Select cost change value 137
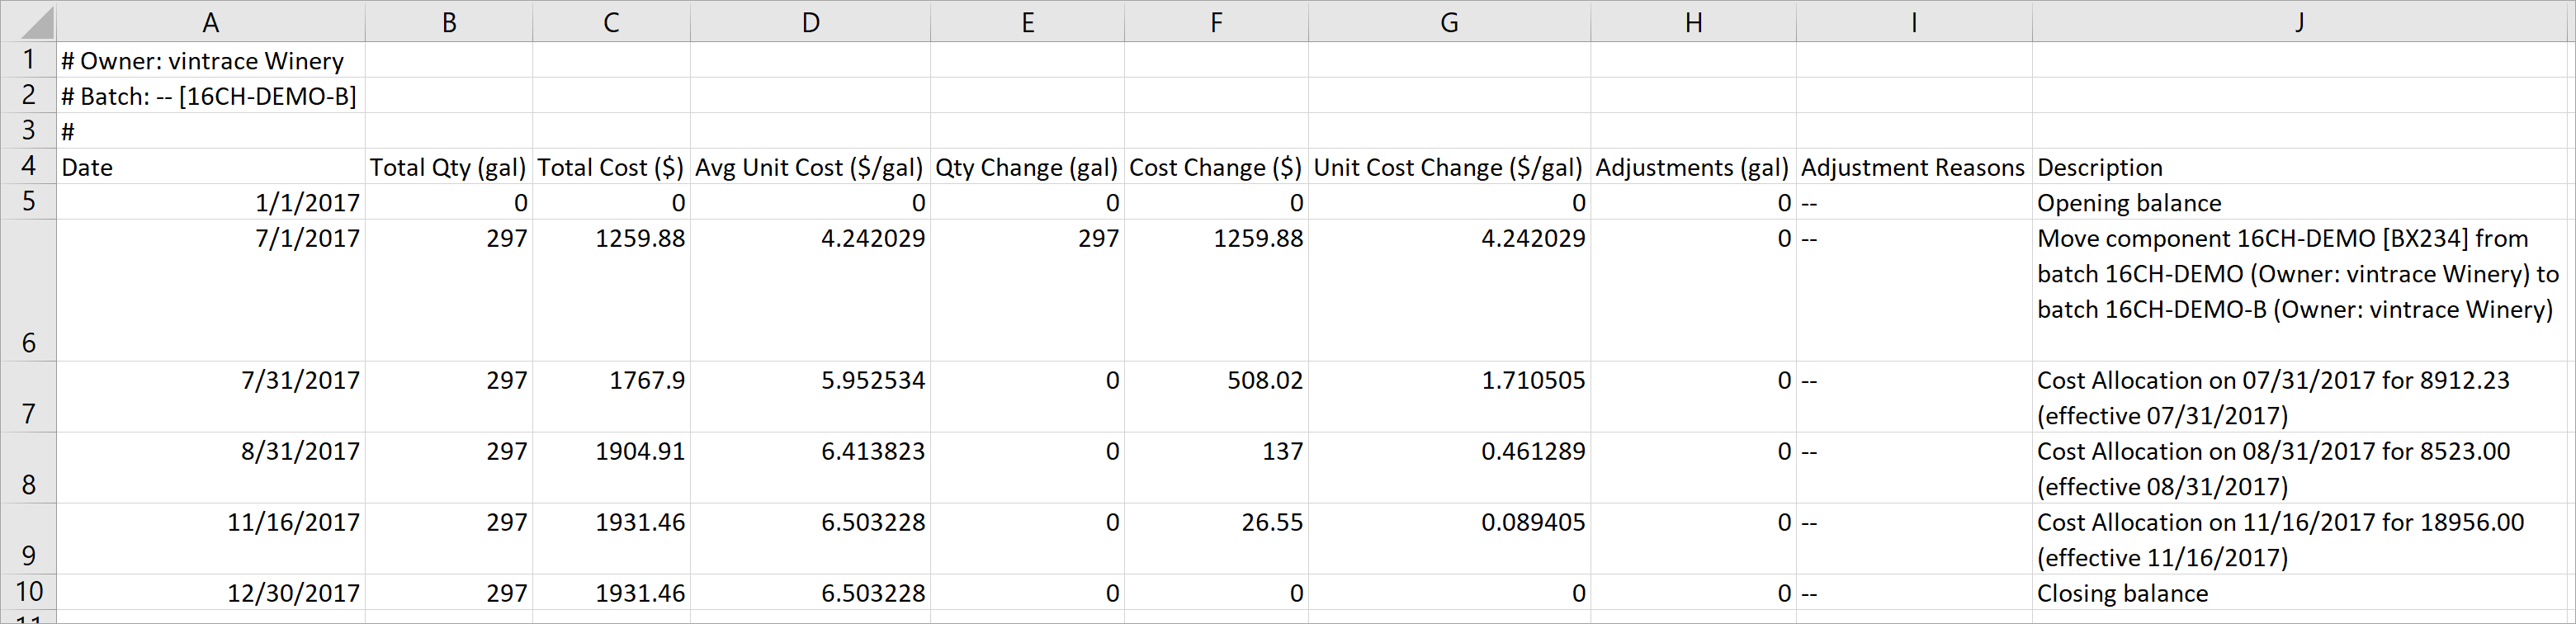This screenshot has width=2576, height=624. 1216,468
